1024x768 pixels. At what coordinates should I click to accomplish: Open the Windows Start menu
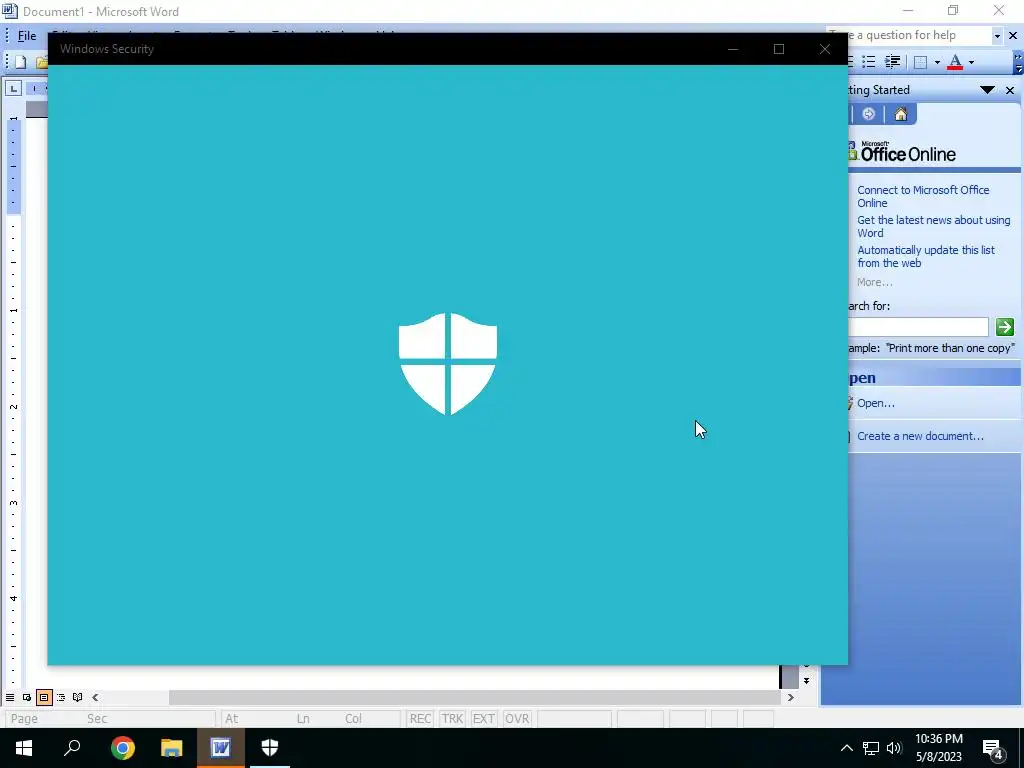tap(24, 748)
